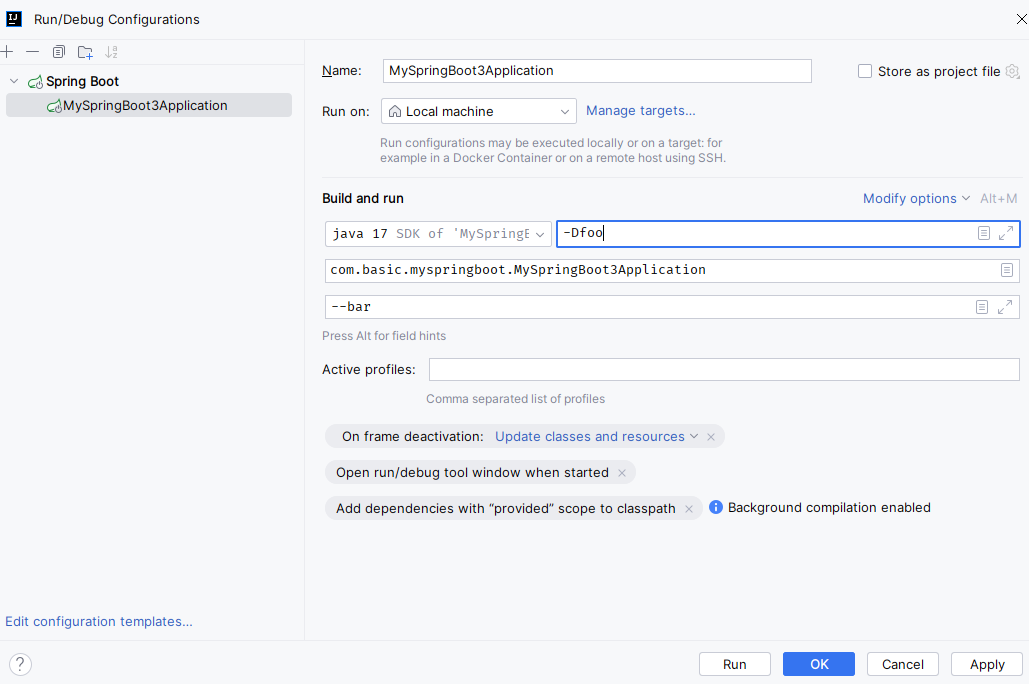The width and height of the screenshot is (1029, 684).
Task: Remove selected configuration with minus icon
Action: [32, 52]
